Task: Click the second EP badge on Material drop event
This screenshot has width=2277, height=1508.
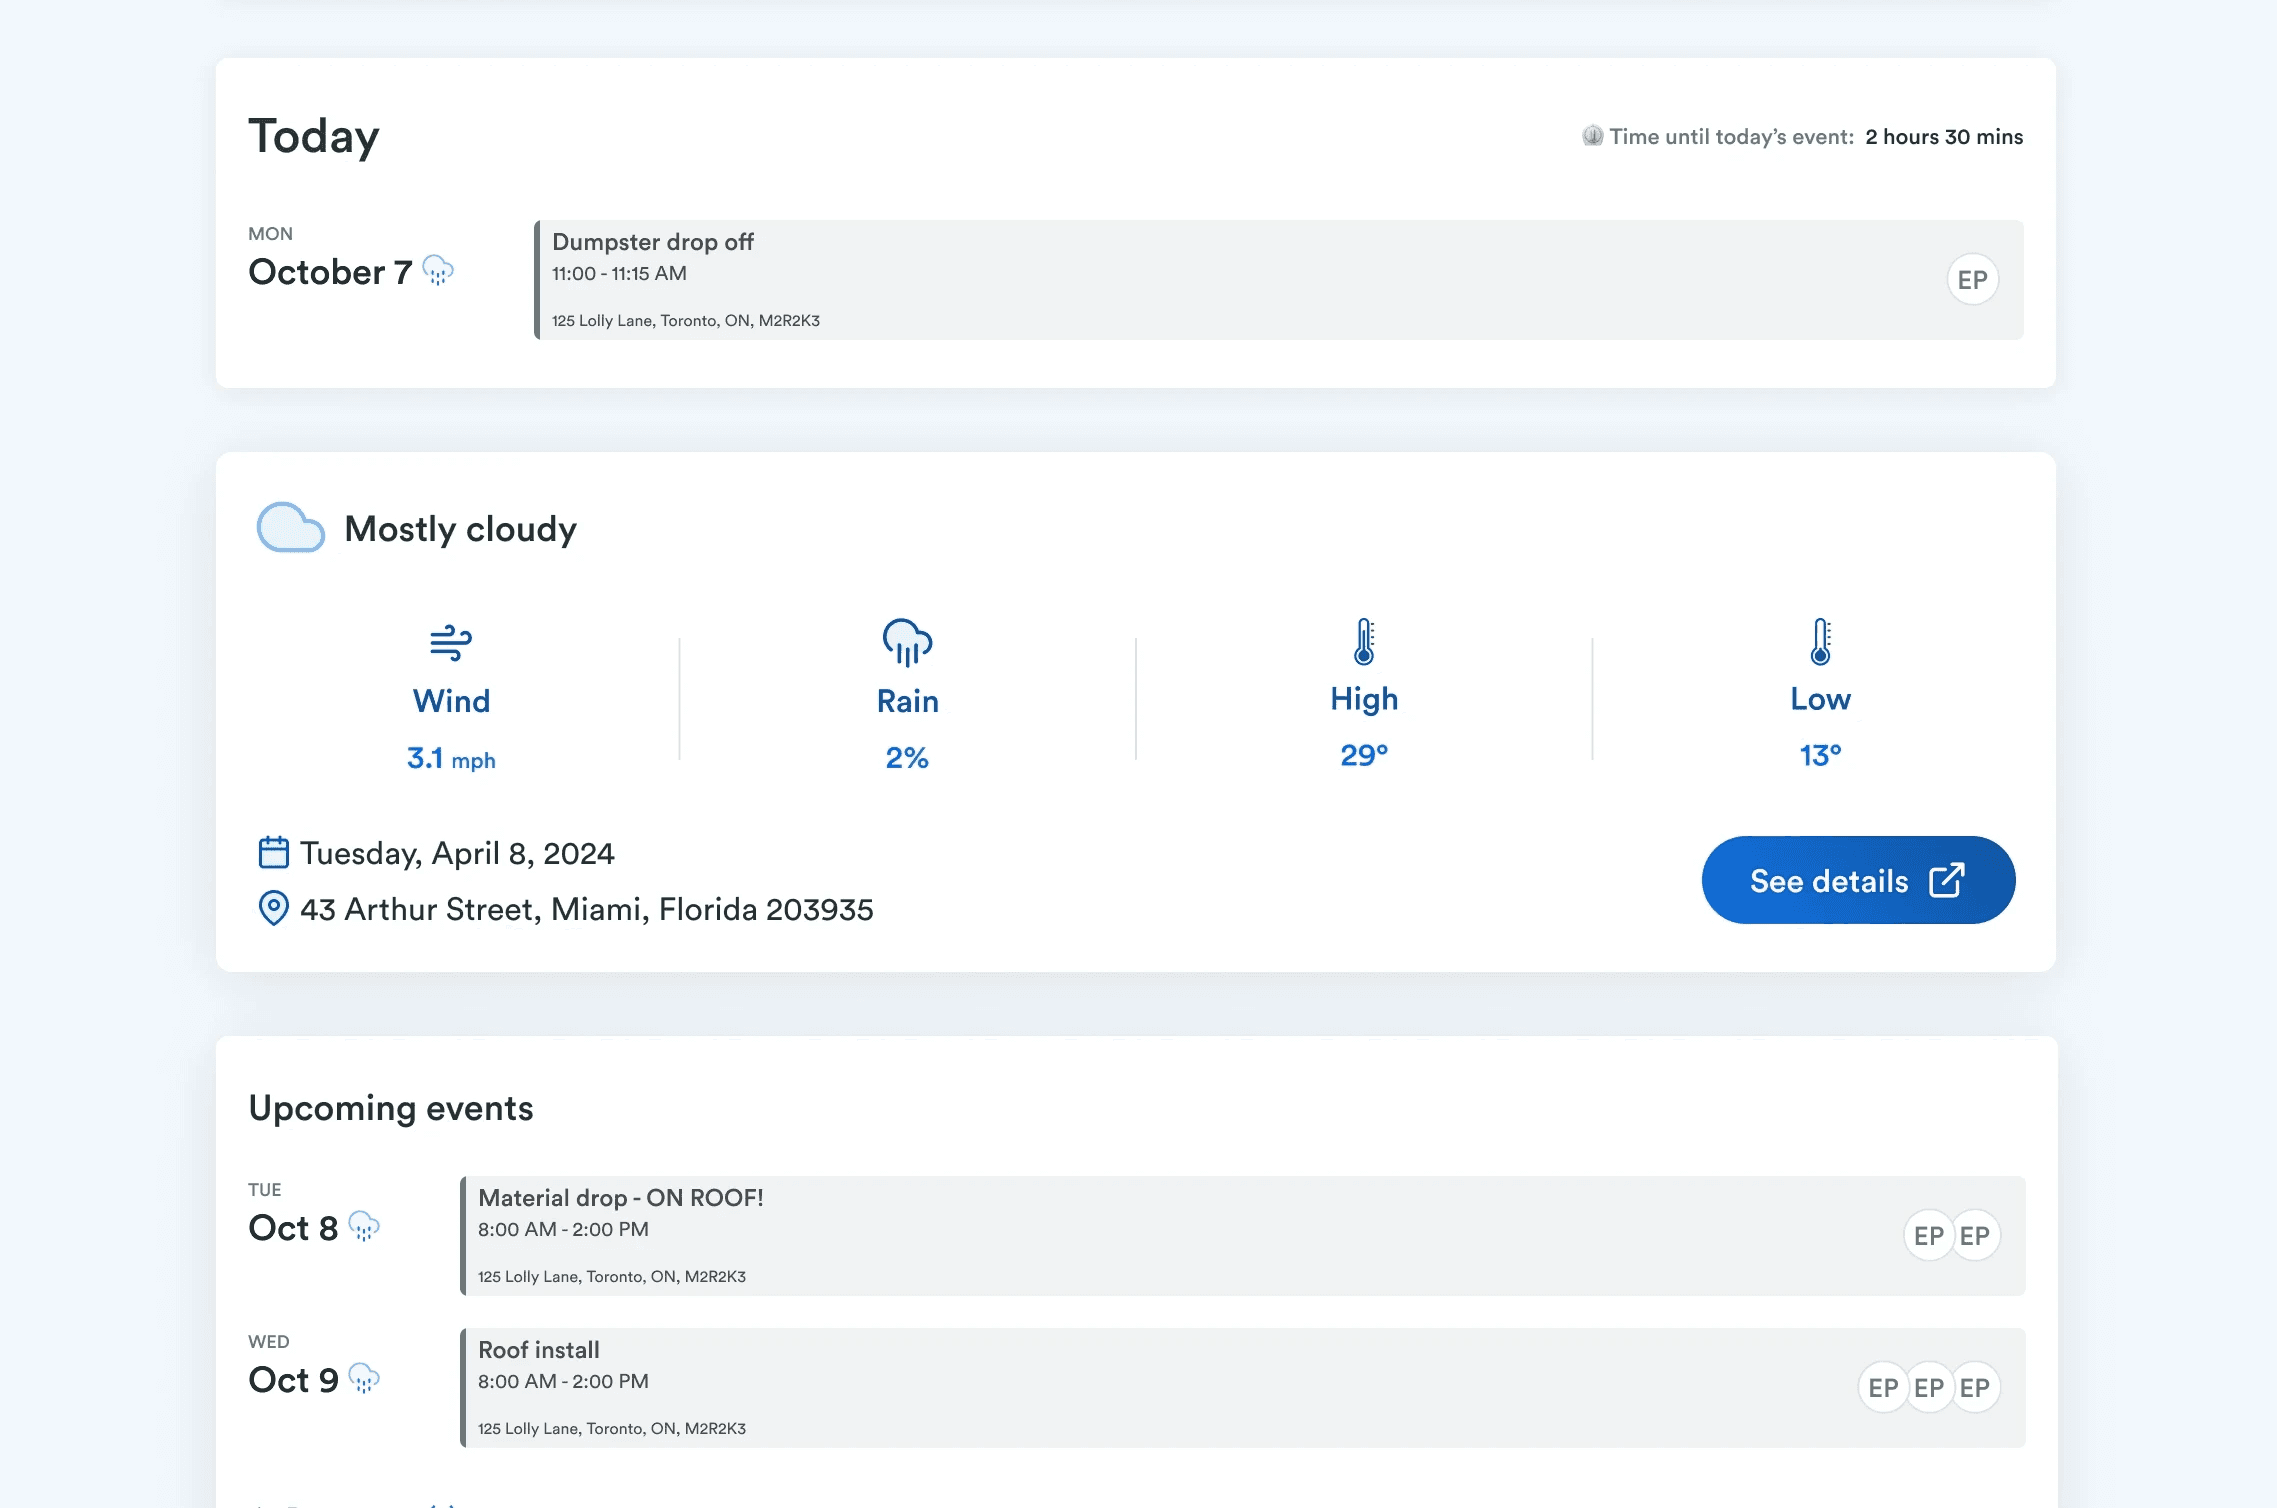Action: tap(1975, 1236)
